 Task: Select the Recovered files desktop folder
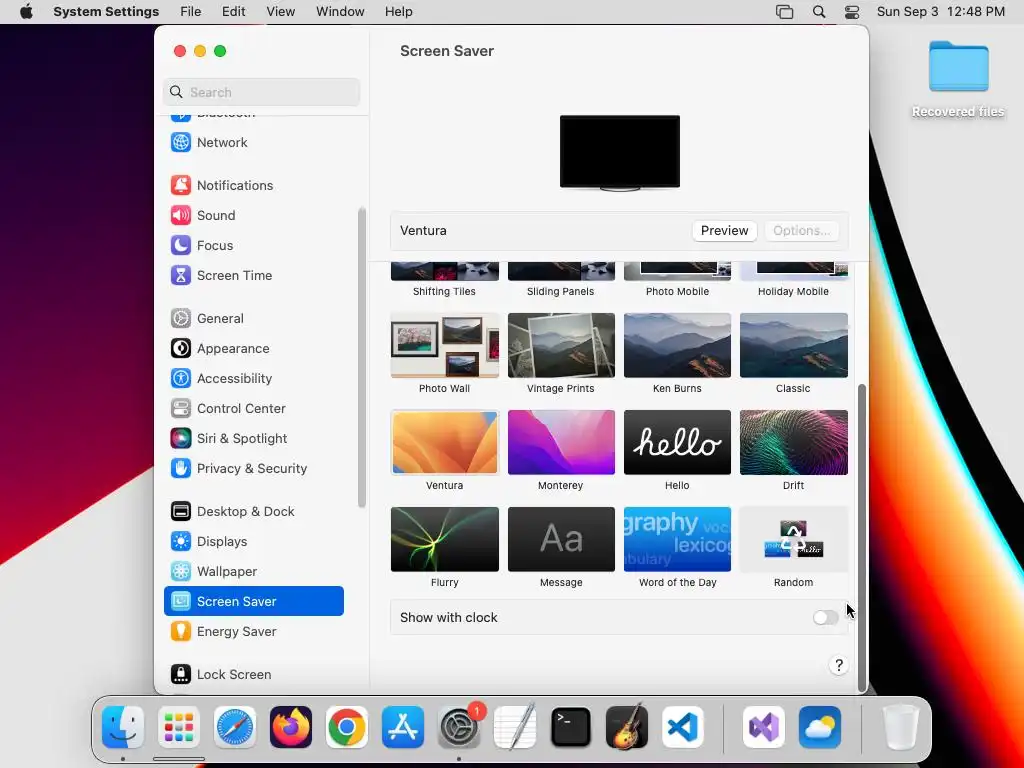tap(958, 79)
